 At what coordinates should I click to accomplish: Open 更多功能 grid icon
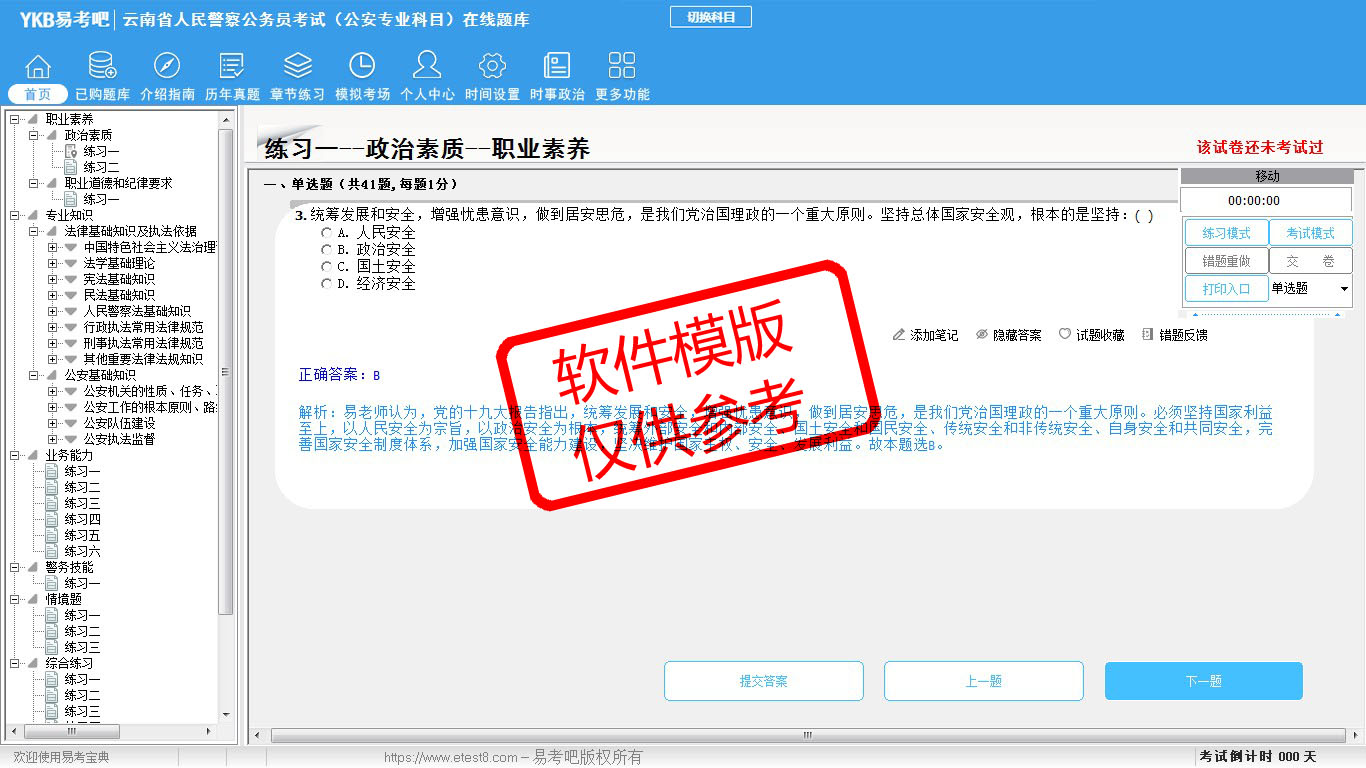622,66
